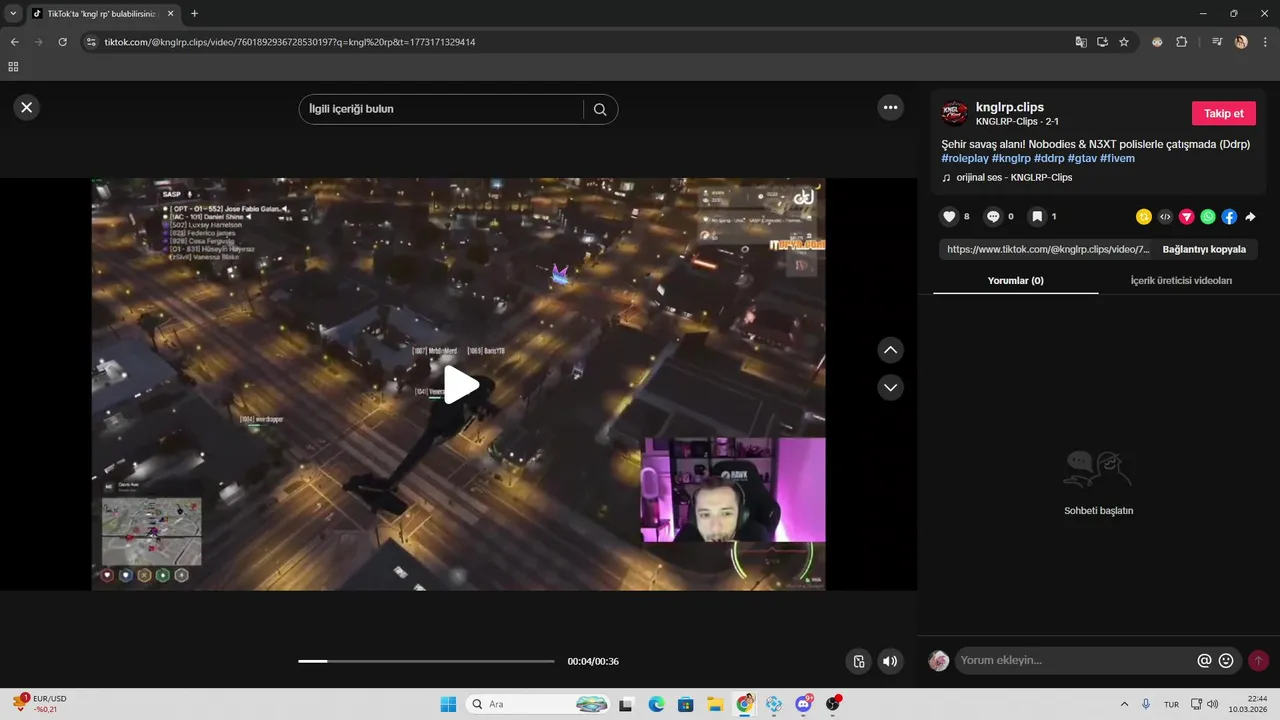Image resolution: width=1280 pixels, height=720 pixels.
Task: Switch to the 'Yorumlar (0)' tab
Action: pos(1015,280)
